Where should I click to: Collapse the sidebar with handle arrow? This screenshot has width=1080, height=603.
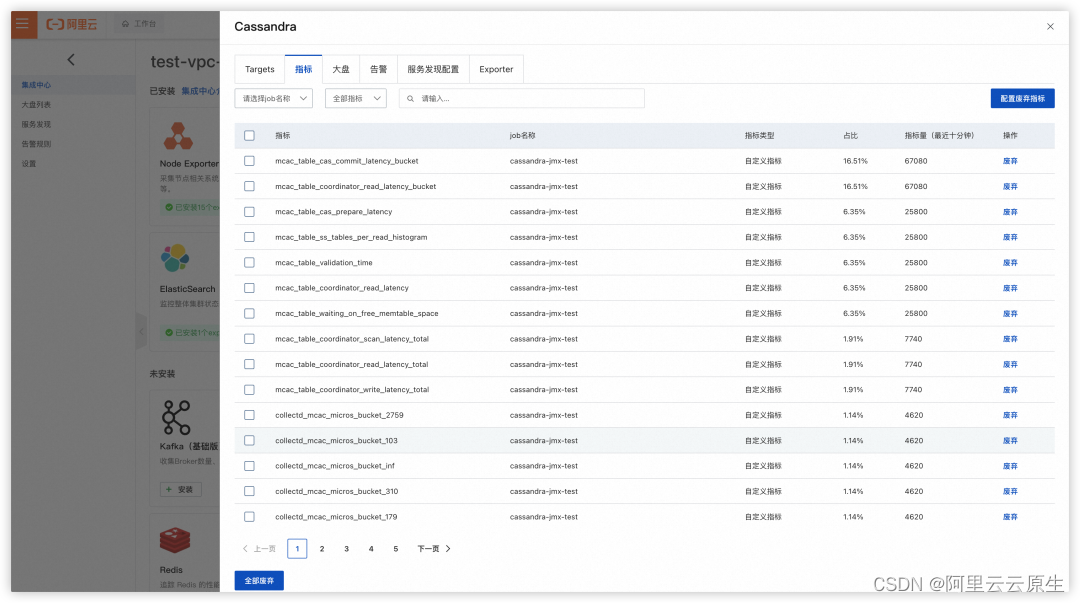pos(141,331)
